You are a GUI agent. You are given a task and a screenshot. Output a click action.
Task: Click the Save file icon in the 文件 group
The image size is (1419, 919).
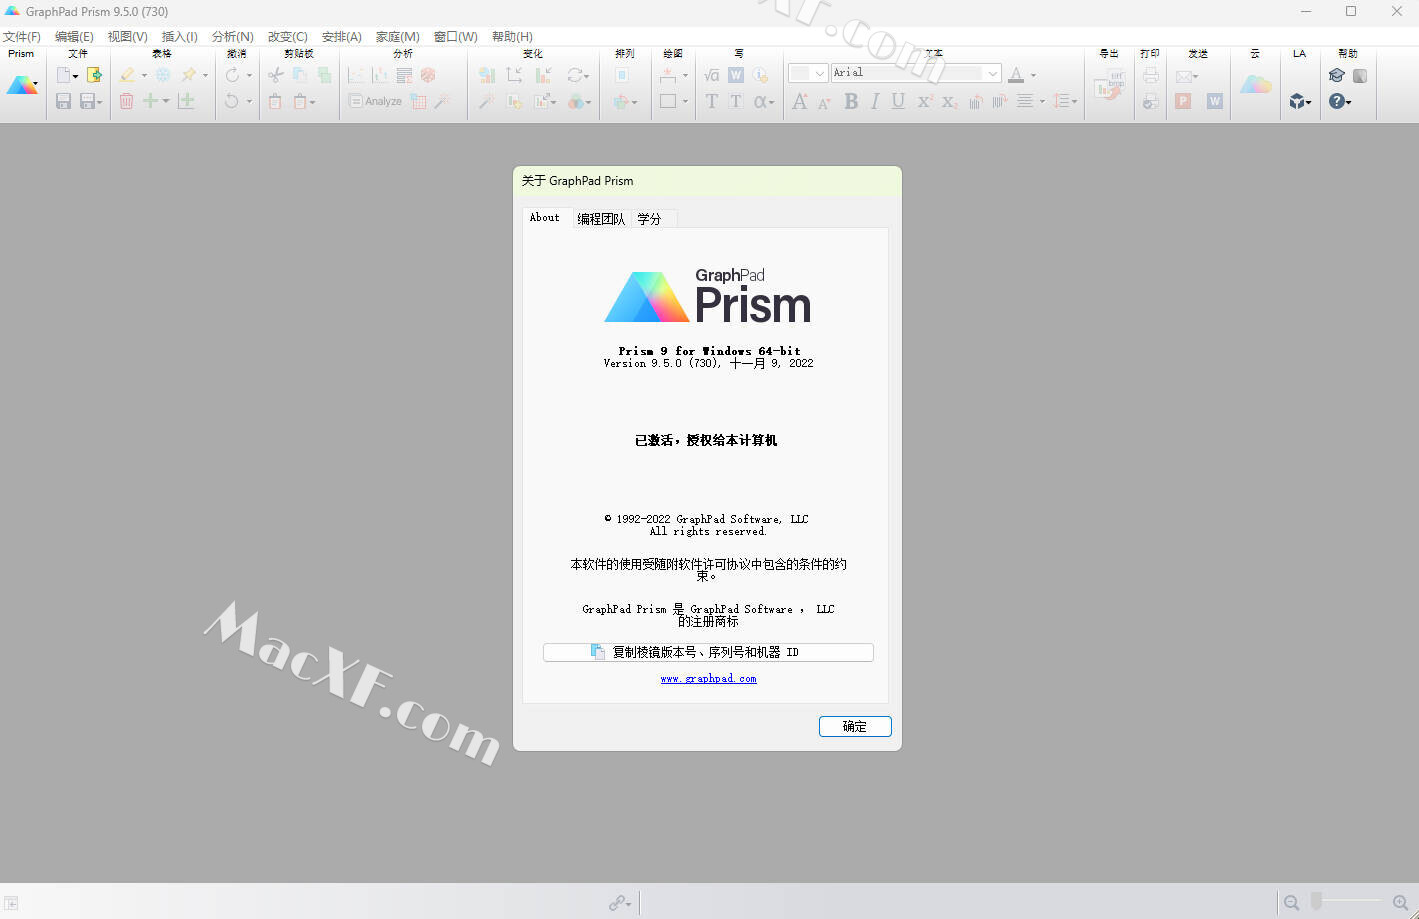64,101
